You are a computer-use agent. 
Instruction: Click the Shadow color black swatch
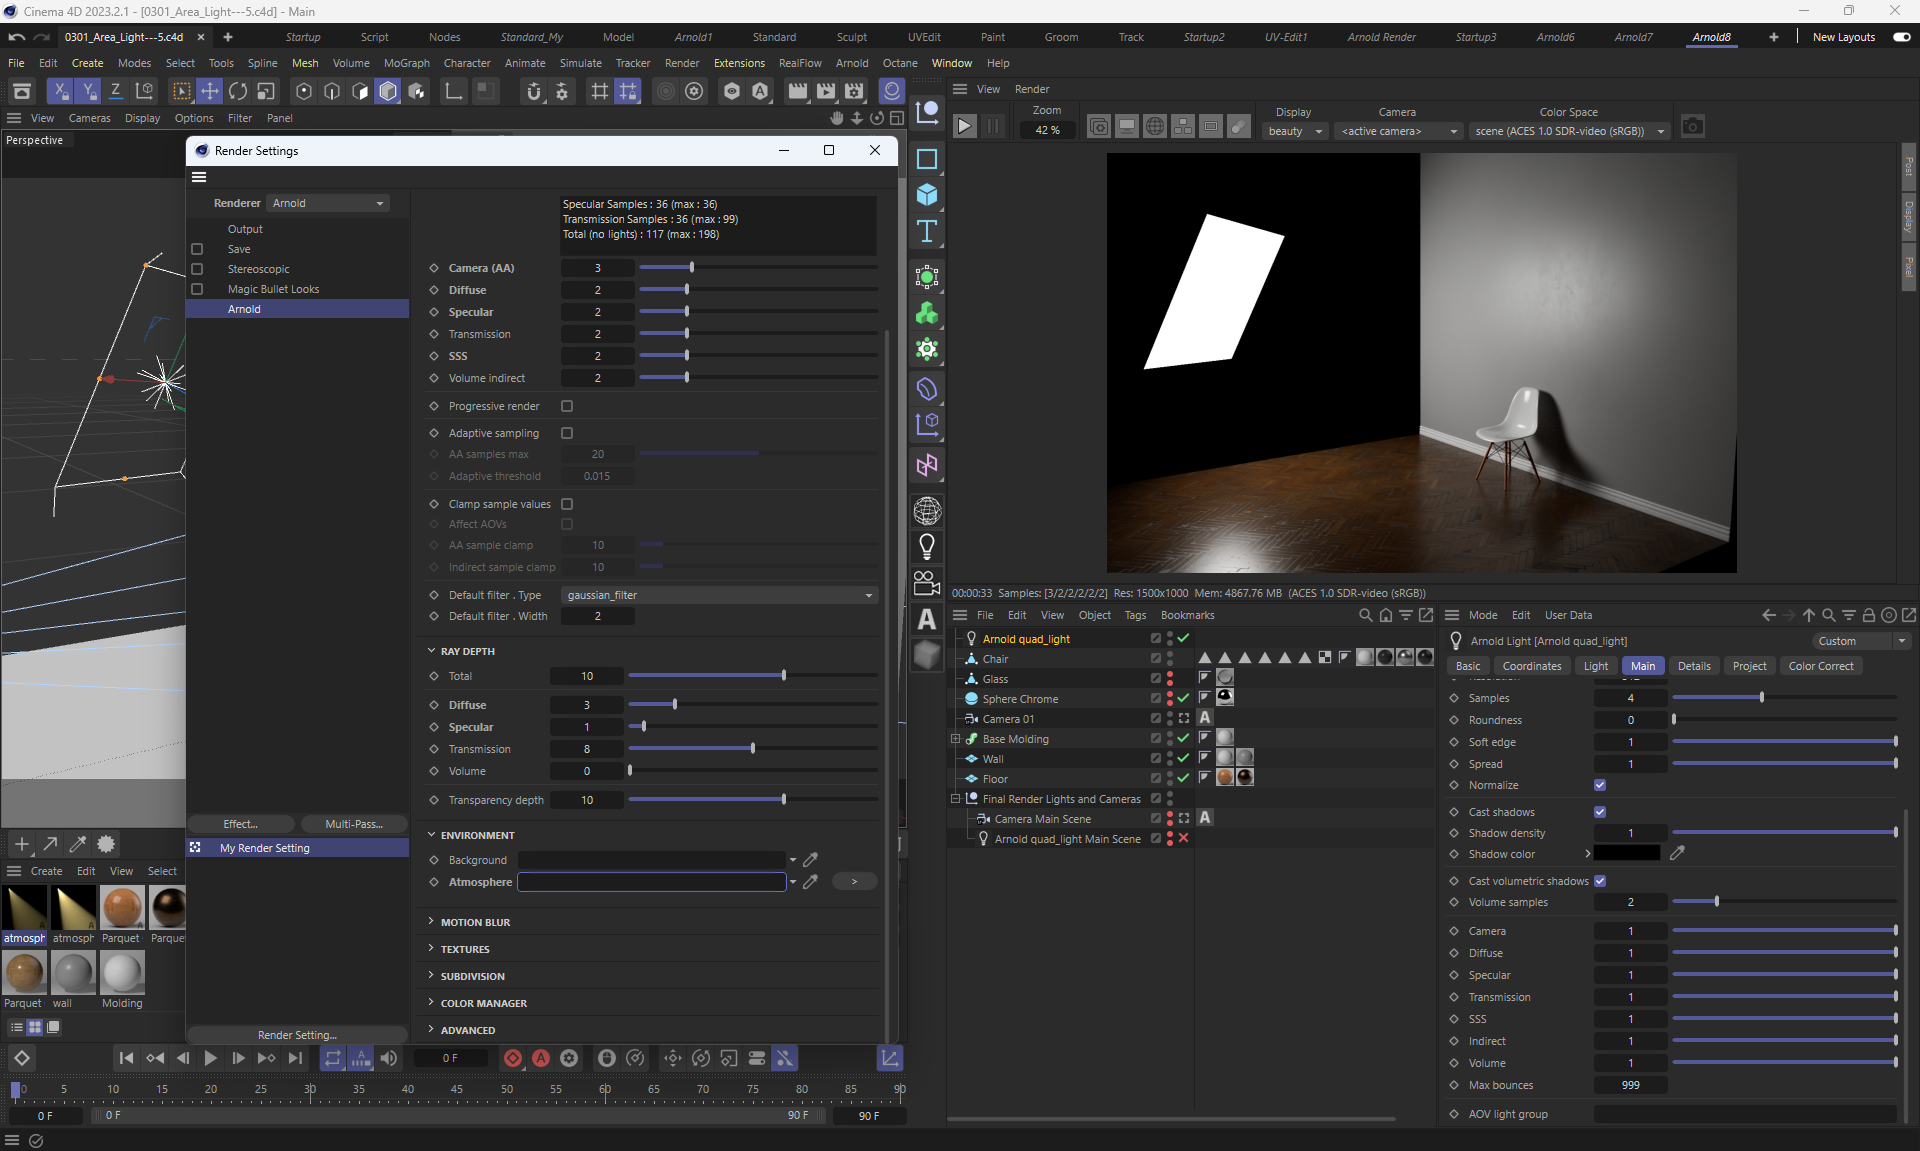click(1626, 853)
